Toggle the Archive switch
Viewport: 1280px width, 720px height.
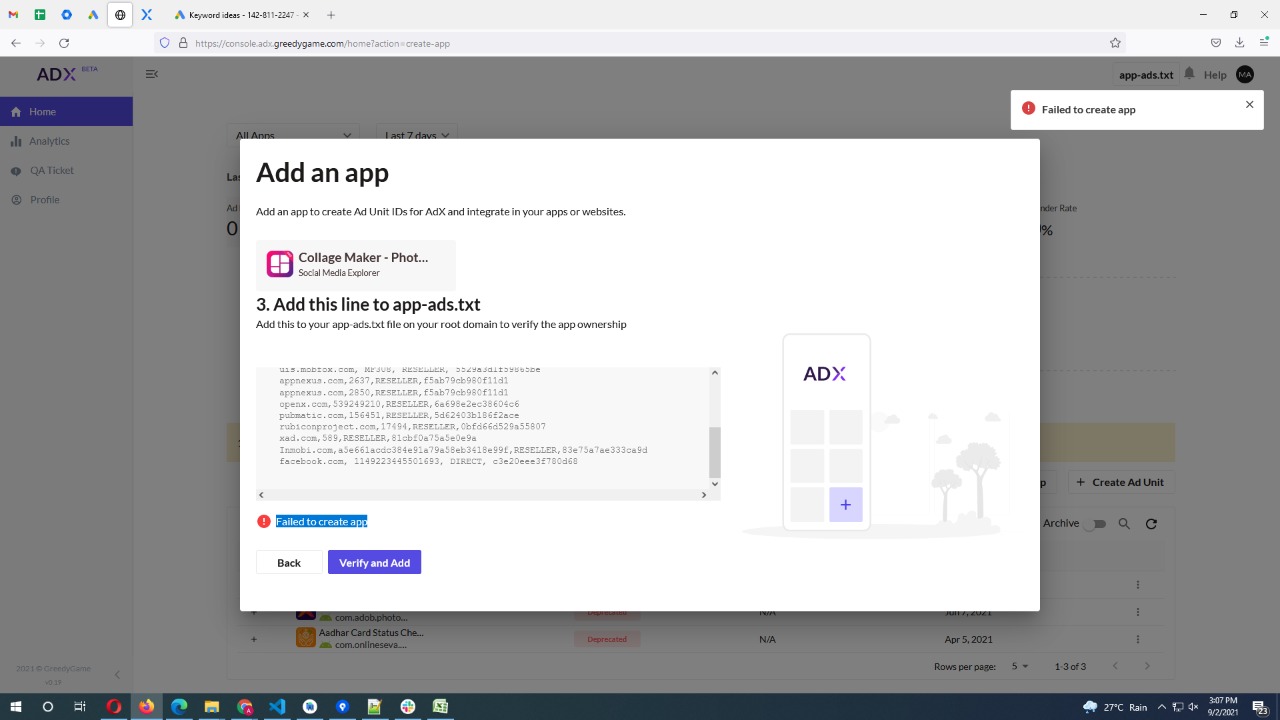[x=1097, y=524]
